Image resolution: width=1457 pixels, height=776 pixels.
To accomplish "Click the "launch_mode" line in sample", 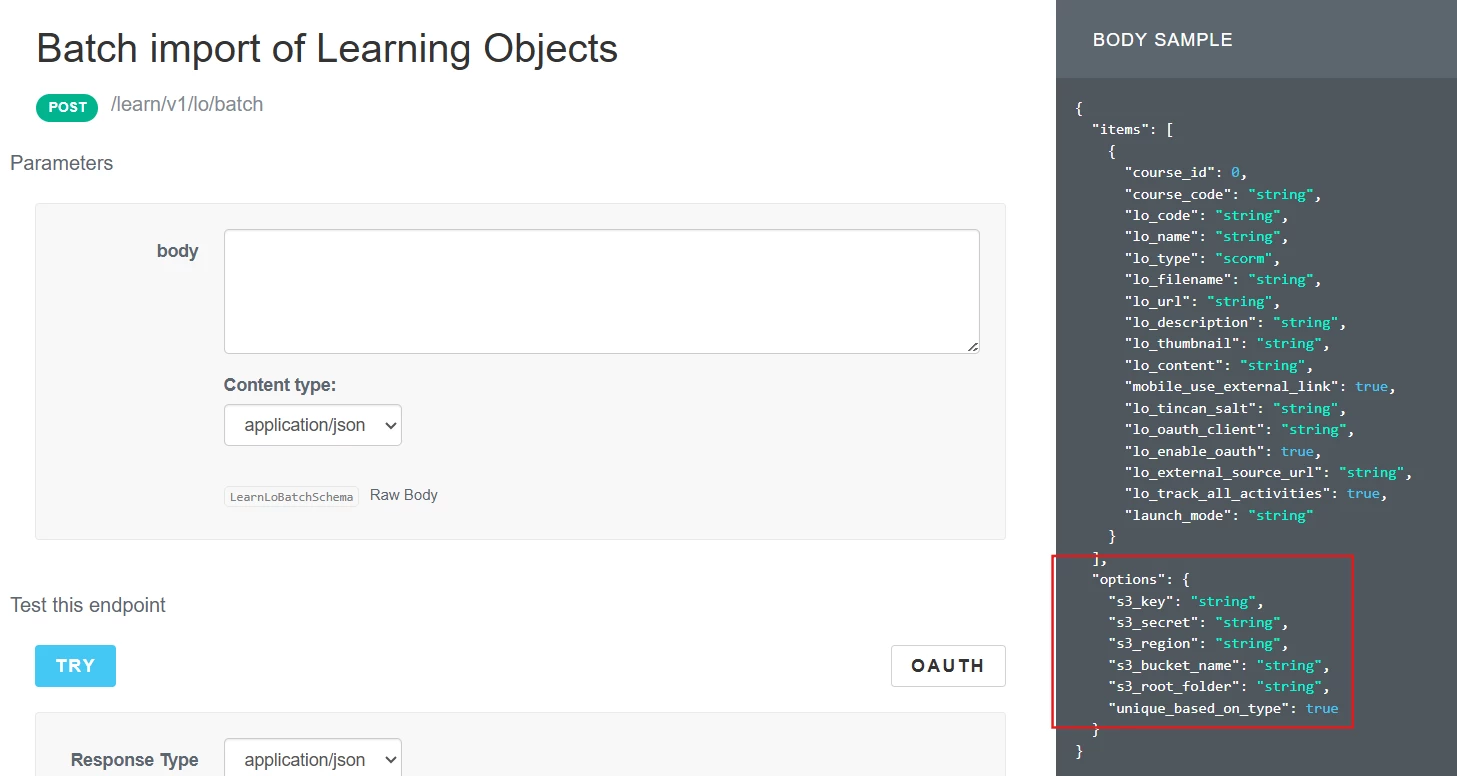I will point(1218,515).
